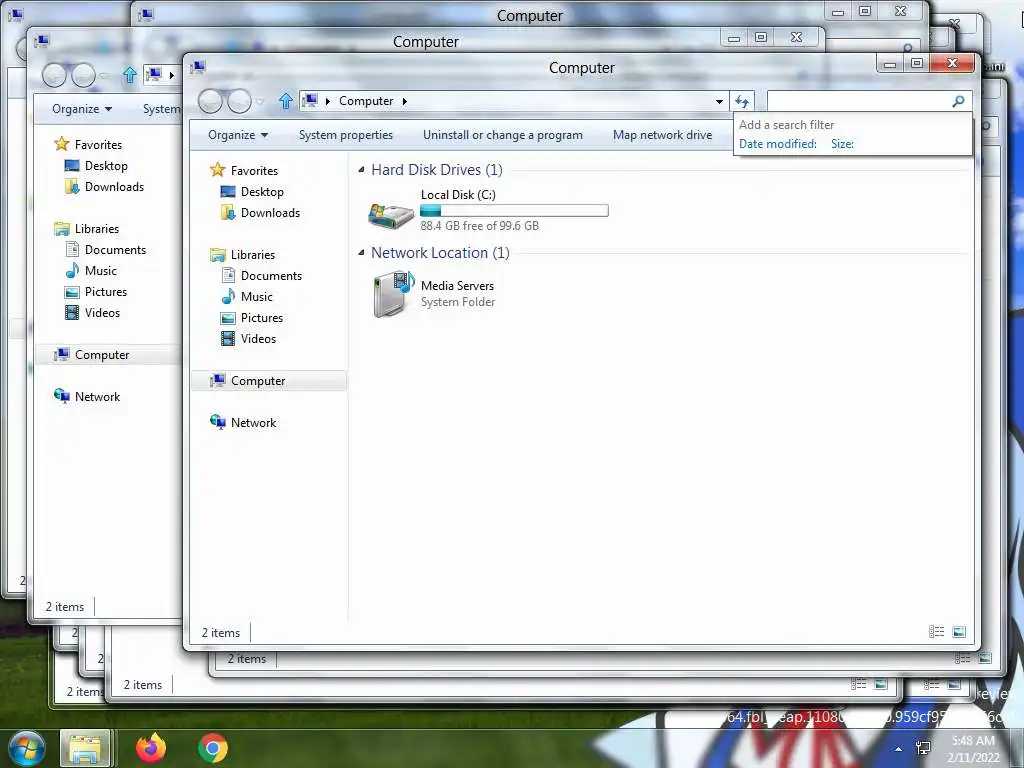
Task: Click the 'System Folder' label under Media Servers
Action: click(x=458, y=302)
